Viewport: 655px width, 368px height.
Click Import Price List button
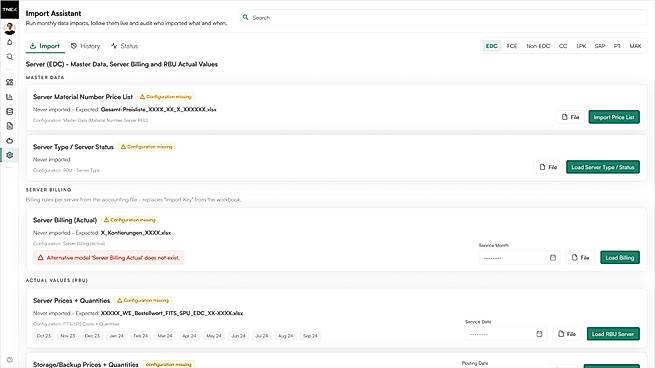pyautogui.click(x=614, y=117)
